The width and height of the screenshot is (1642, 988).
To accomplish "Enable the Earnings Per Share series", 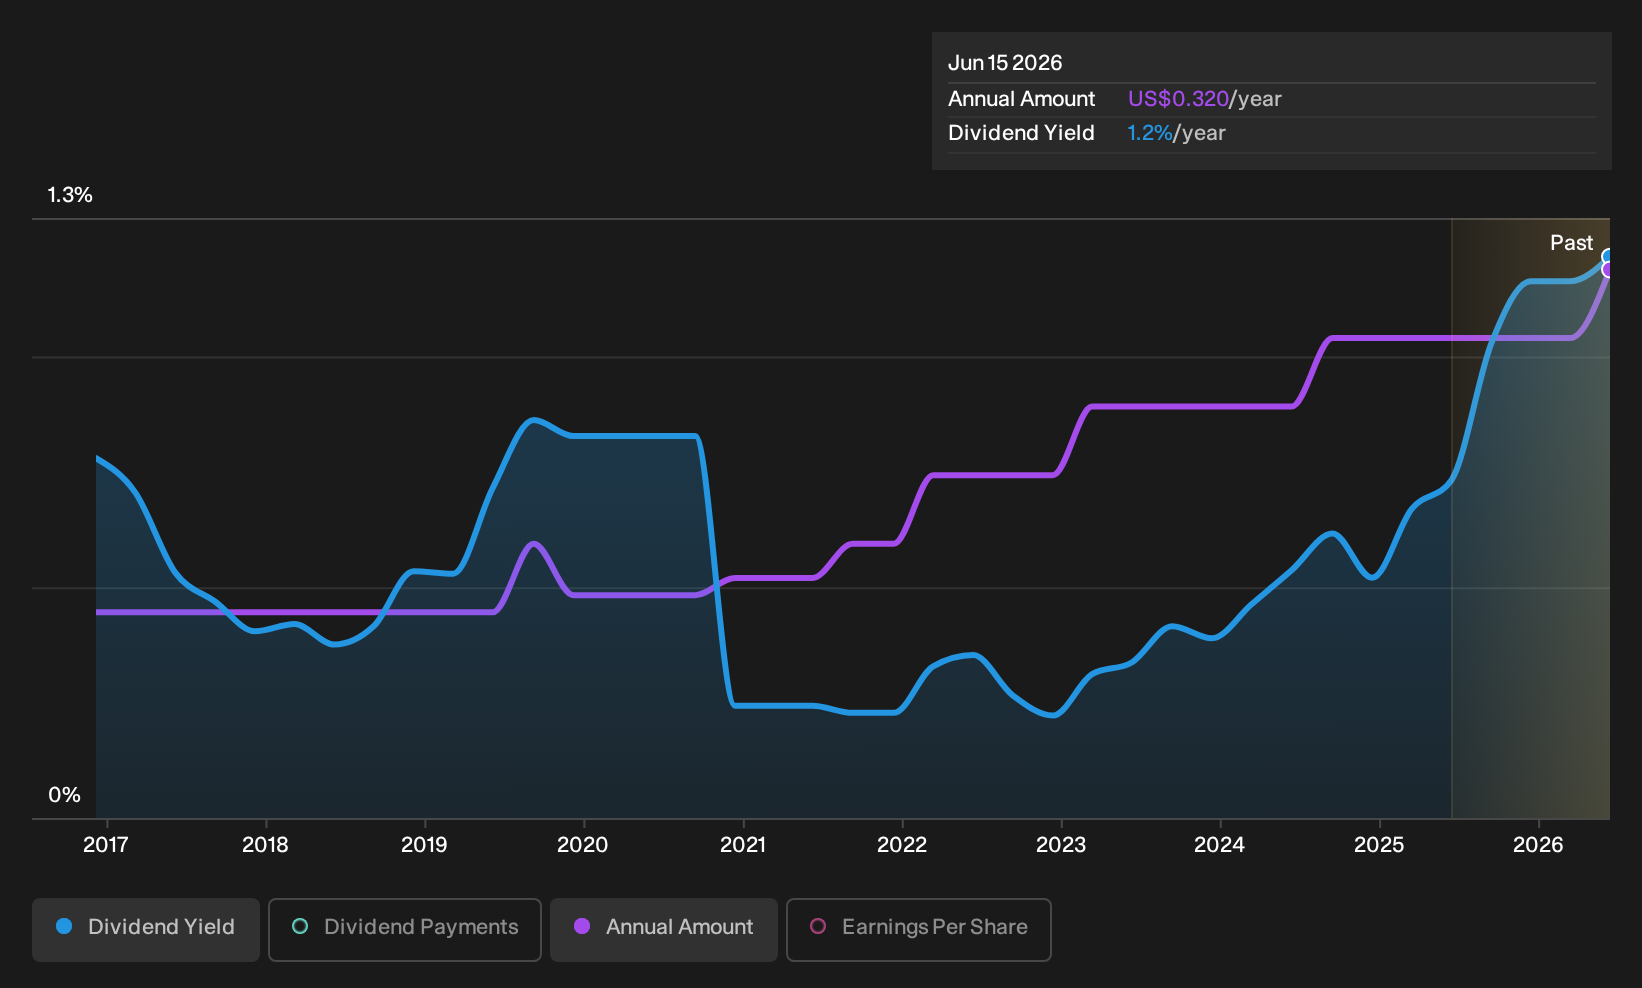I will point(919,930).
